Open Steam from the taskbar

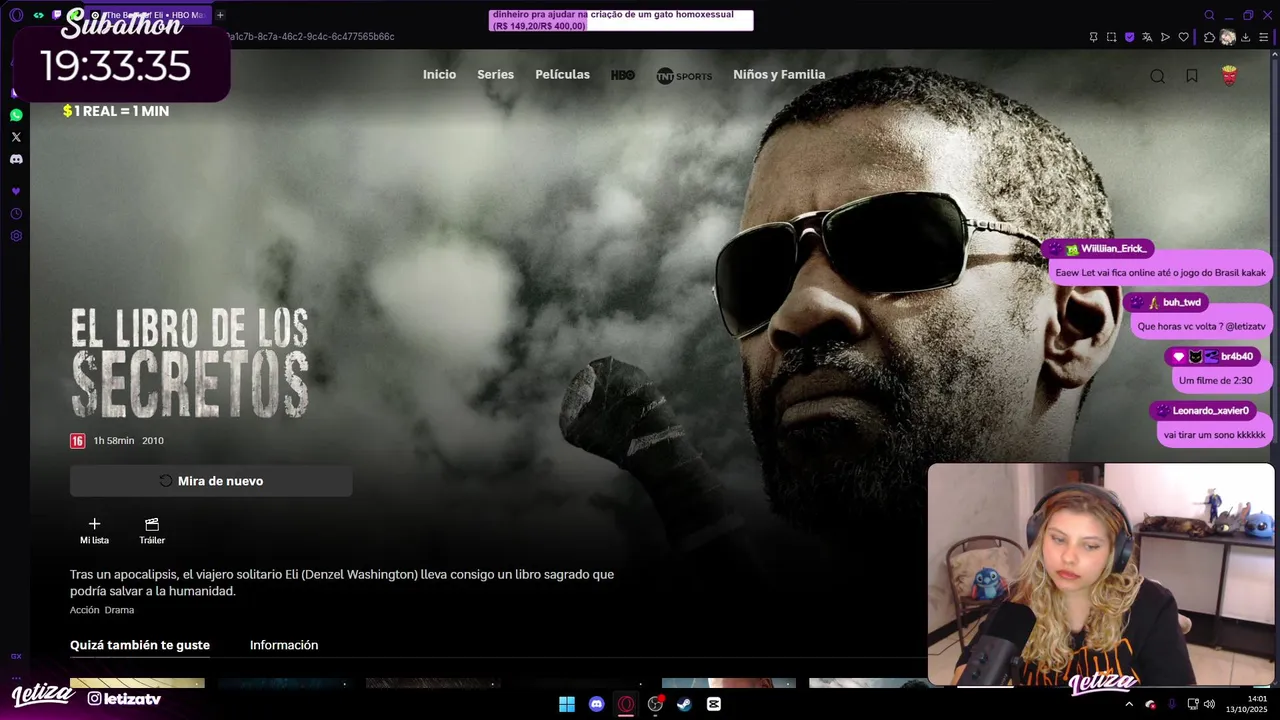click(x=684, y=704)
